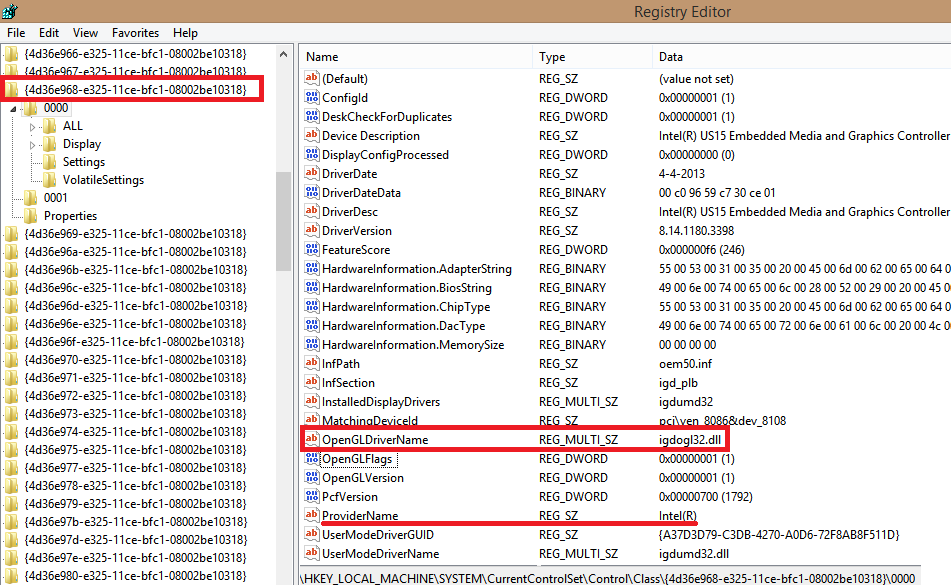Click the tree pane vertical scrollbar thumb
Viewport: 951px width, 585px height.
tap(283, 221)
